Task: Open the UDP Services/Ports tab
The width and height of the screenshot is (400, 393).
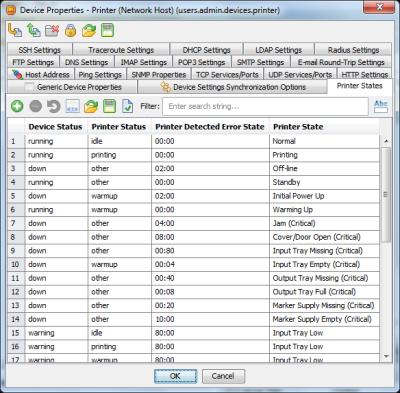Action: [300, 75]
